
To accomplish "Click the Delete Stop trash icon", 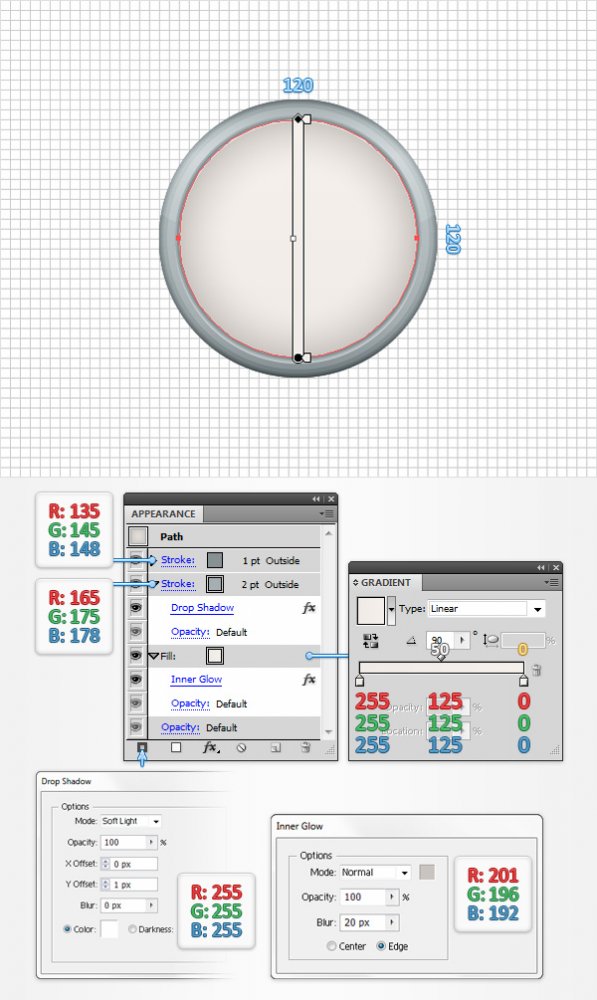I will point(536,669).
